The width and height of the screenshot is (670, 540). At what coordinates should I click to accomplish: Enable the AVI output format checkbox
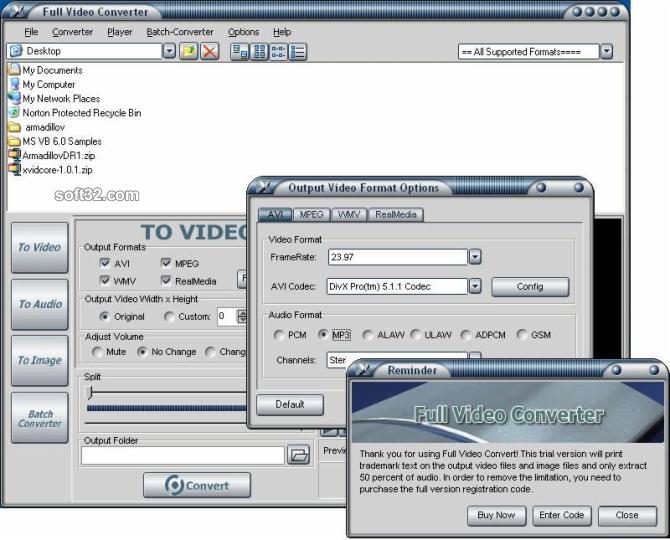(105, 263)
